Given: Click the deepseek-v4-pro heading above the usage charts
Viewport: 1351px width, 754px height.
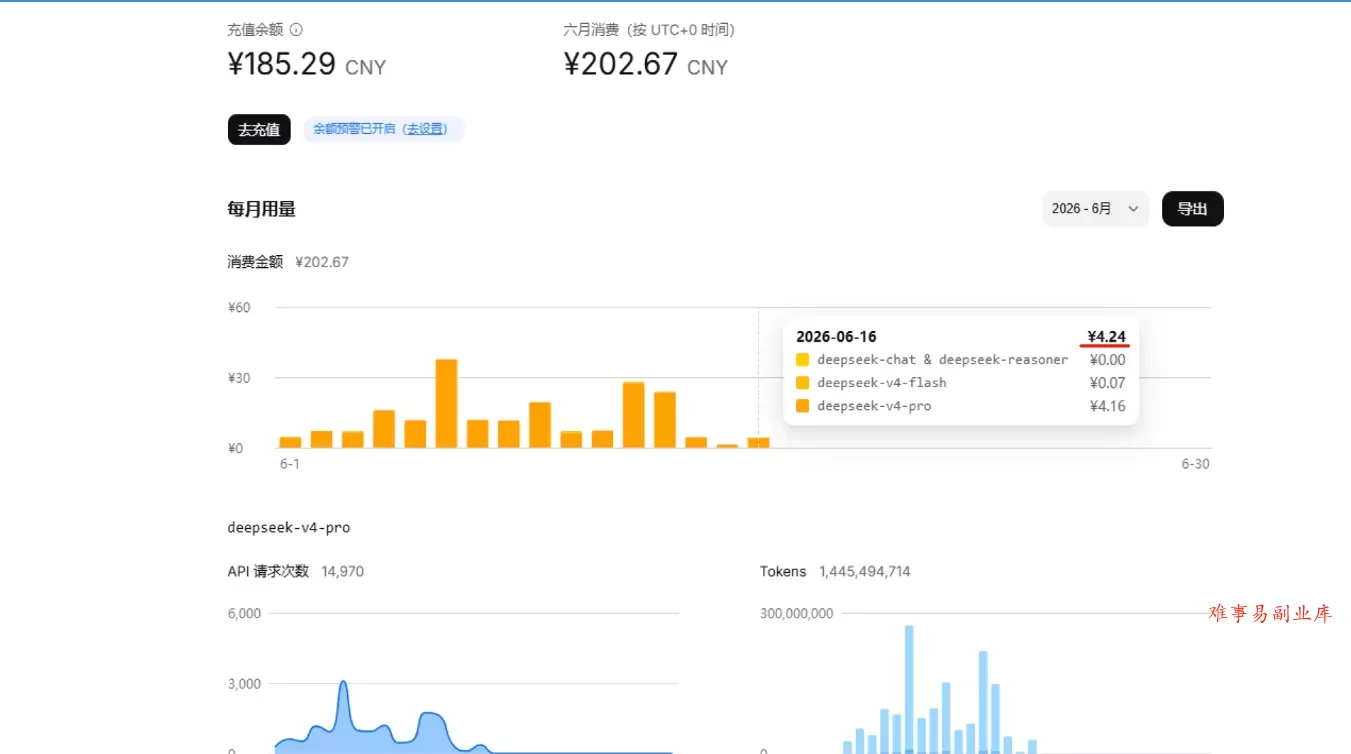Looking at the screenshot, I should click(289, 527).
